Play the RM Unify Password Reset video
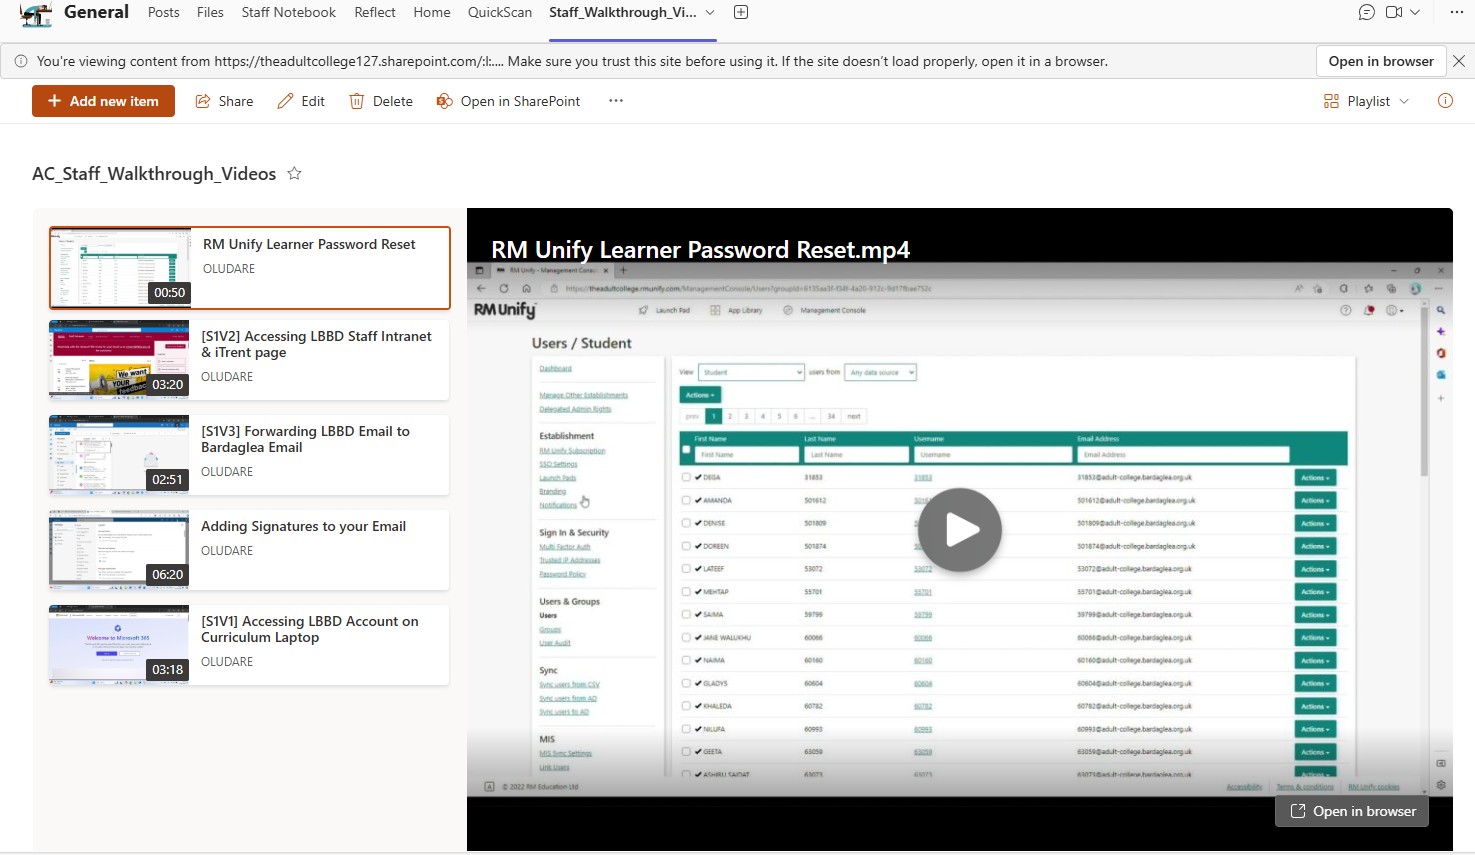This screenshot has width=1475, height=855. tap(960, 530)
